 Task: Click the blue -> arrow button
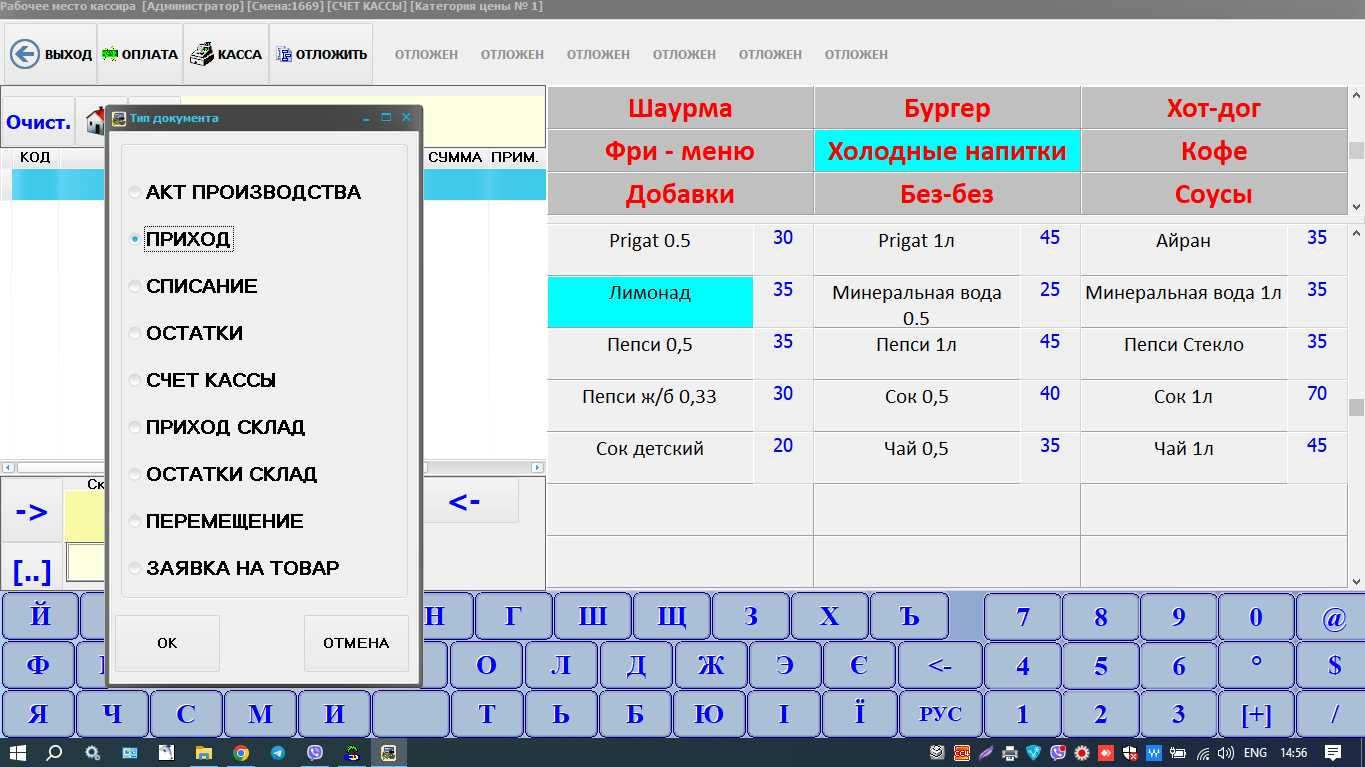(x=31, y=512)
